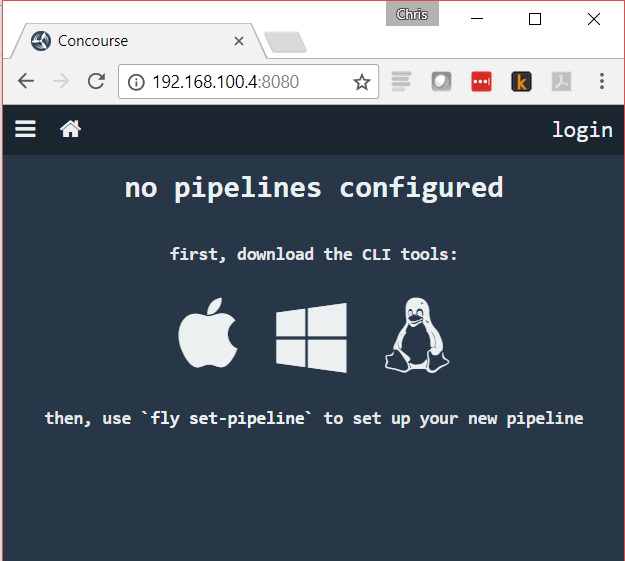Go back to the previous page
Image resolution: width=625 pixels, height=561 pixels.
26,82
